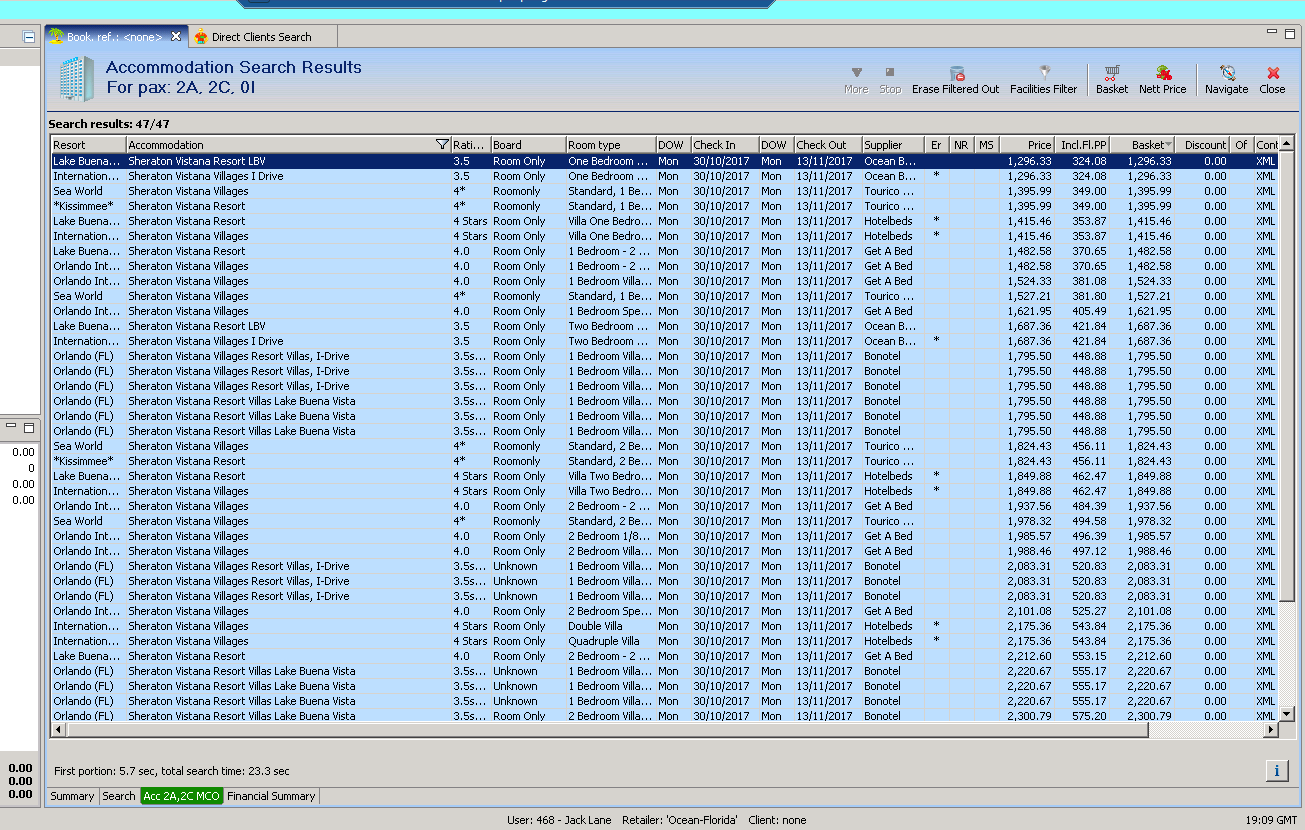Minimize the lower left side panel
Screen dimensions: 1305x830
point(12,427)
